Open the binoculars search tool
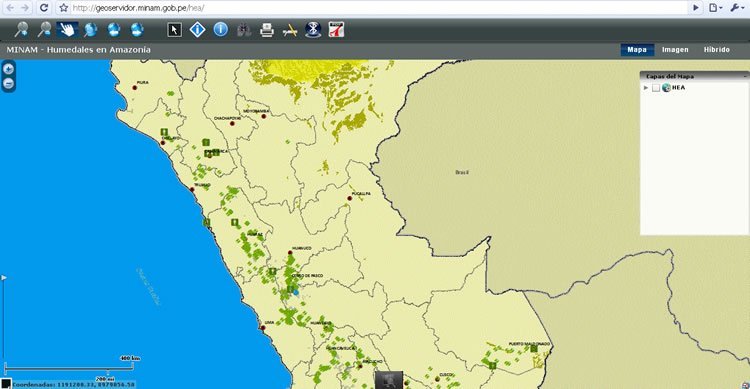 pos(244,30)
